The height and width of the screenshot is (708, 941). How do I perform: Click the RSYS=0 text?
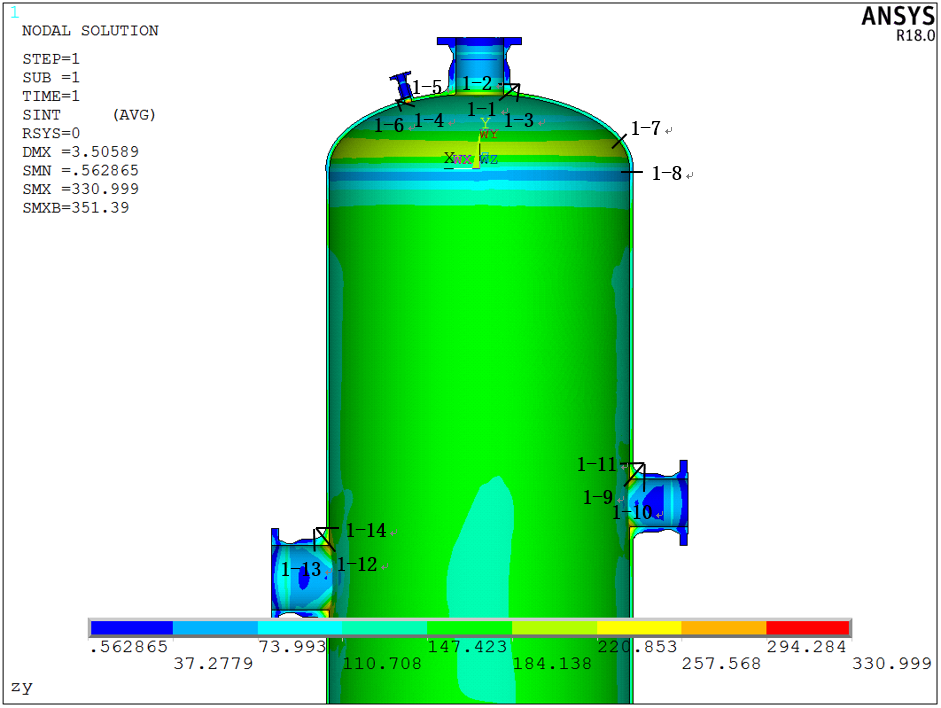[51, 133]
